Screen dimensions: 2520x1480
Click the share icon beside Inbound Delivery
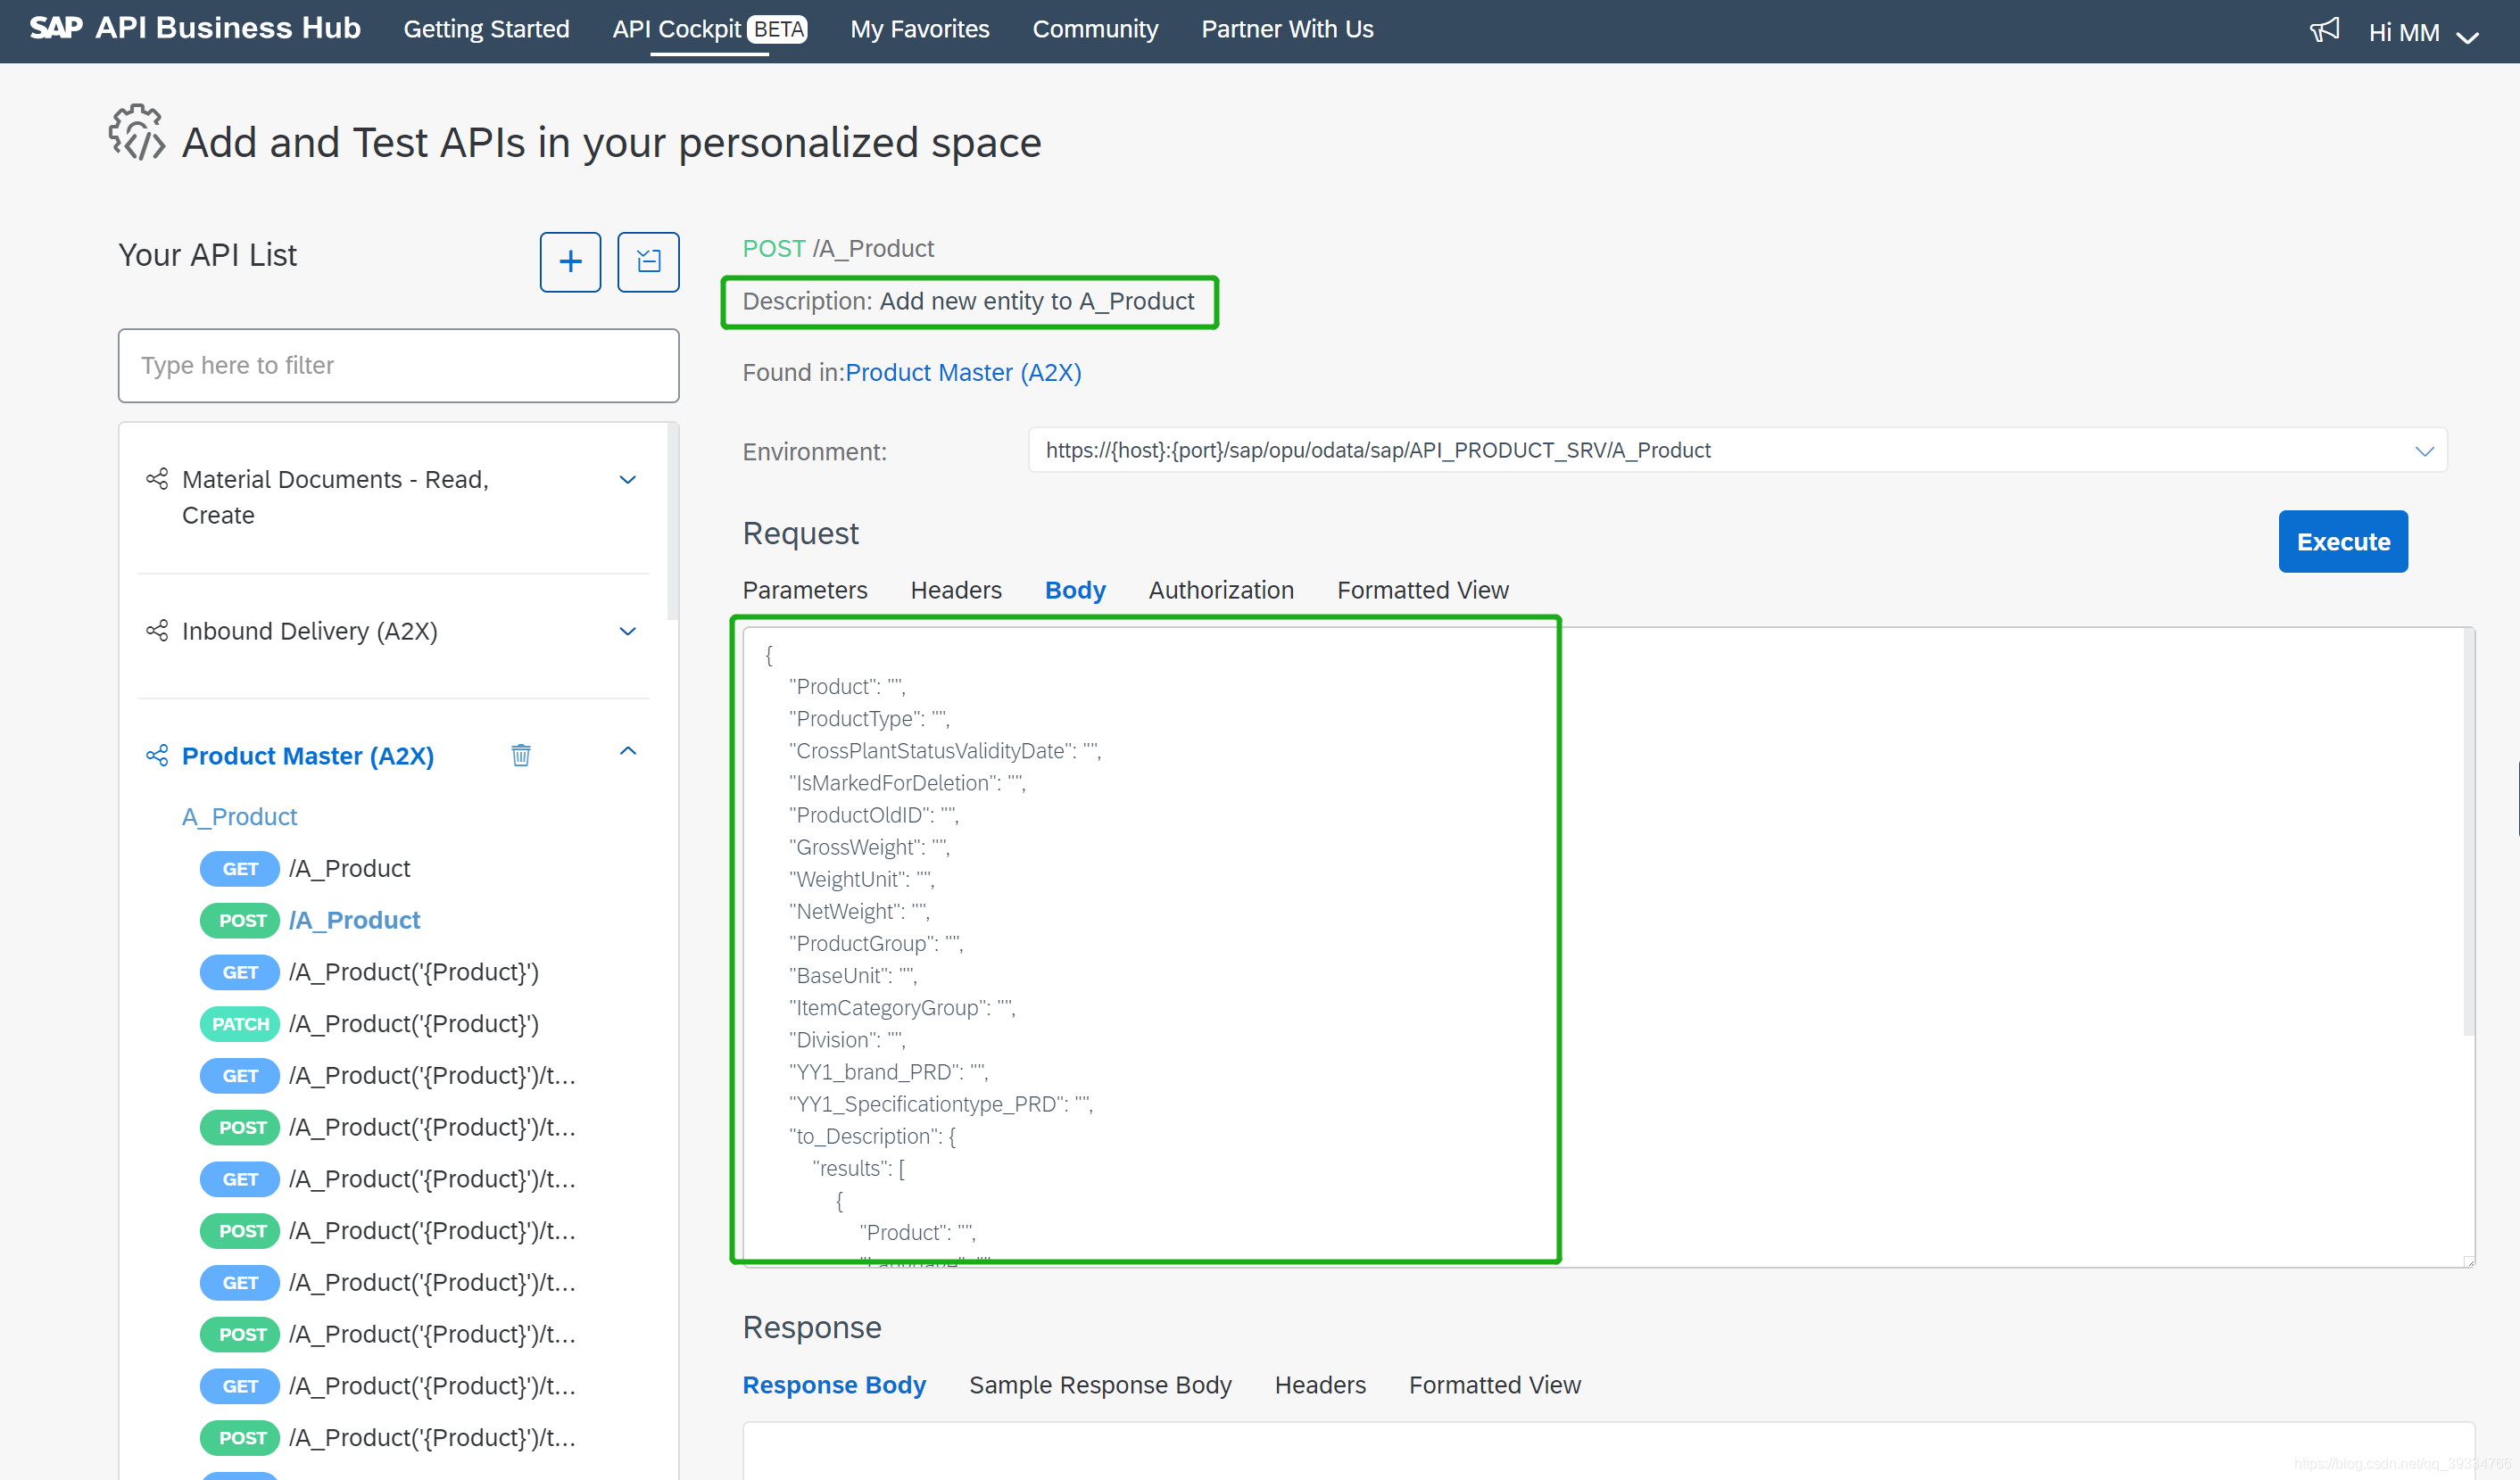[157, 631]
